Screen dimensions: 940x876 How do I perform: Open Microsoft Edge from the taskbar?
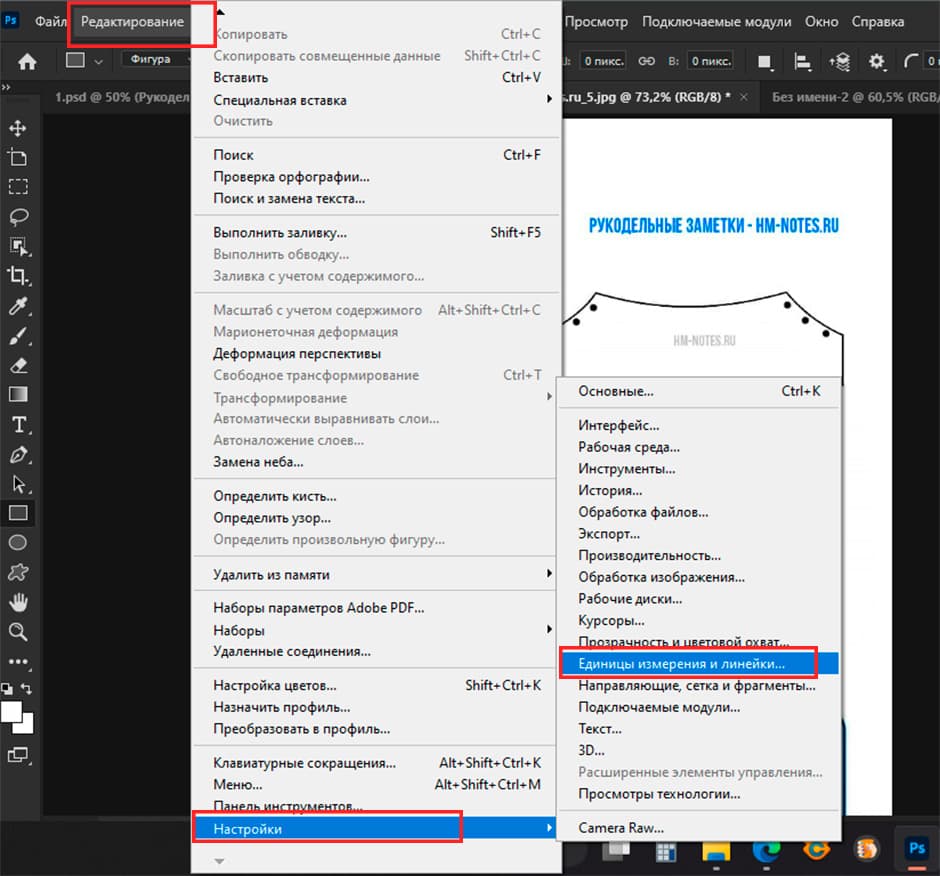click(x=765, y=849)
